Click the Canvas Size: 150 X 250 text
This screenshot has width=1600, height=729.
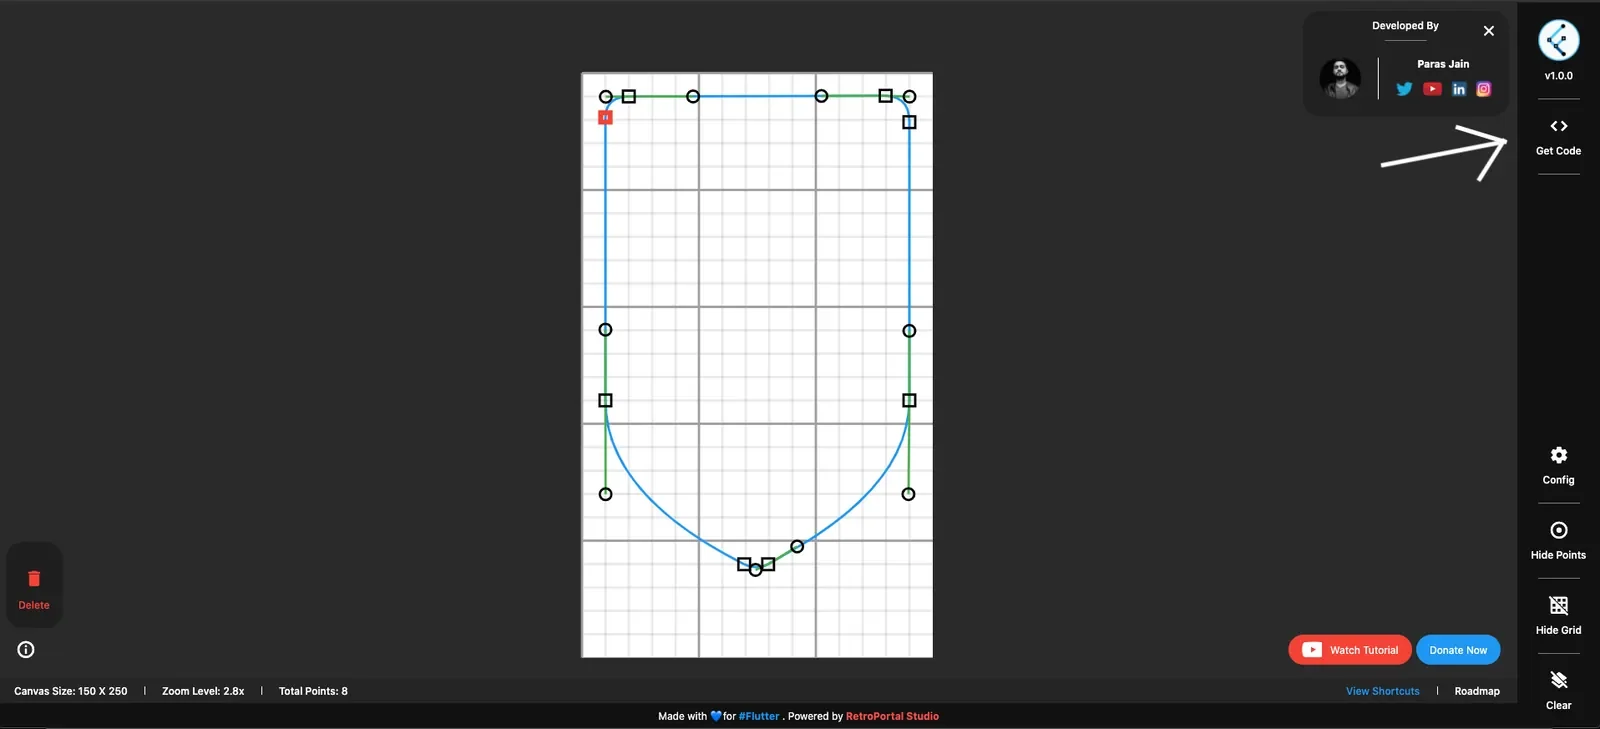pyautogui.click(x=71, y=691)
